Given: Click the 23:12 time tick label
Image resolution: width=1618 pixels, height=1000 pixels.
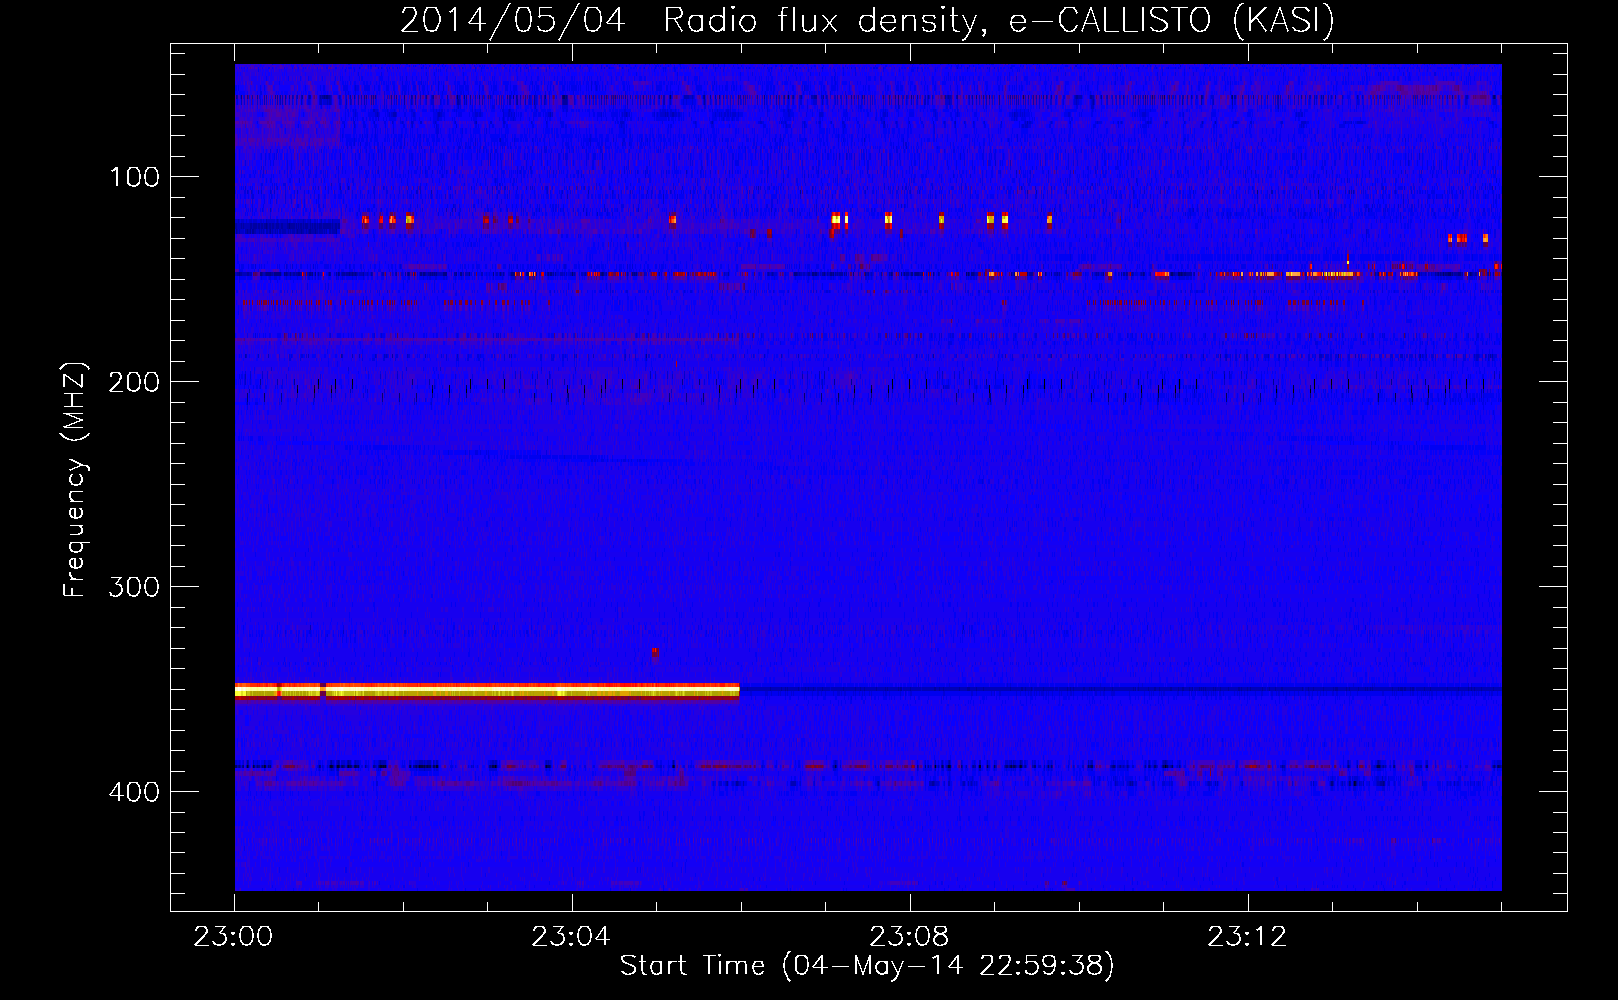Looking at the screenshot, I should point(1247,937).
